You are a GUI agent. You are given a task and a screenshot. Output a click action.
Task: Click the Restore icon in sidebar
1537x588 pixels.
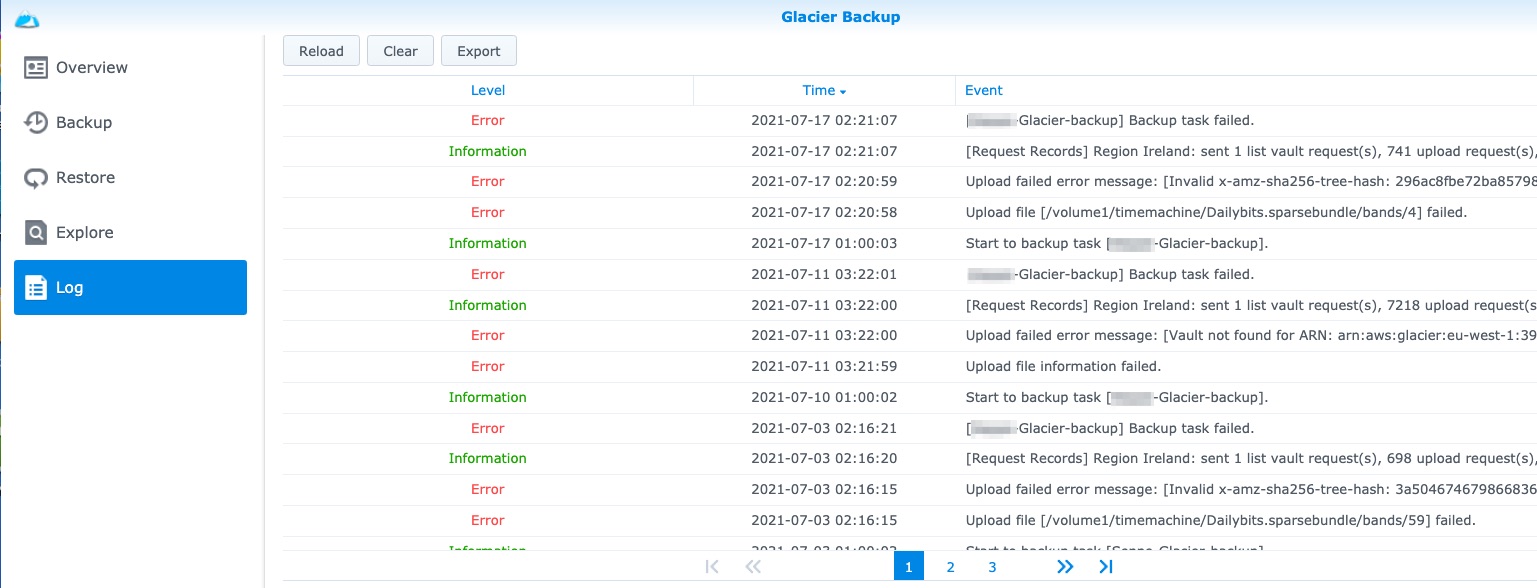[x=36, y=178]
